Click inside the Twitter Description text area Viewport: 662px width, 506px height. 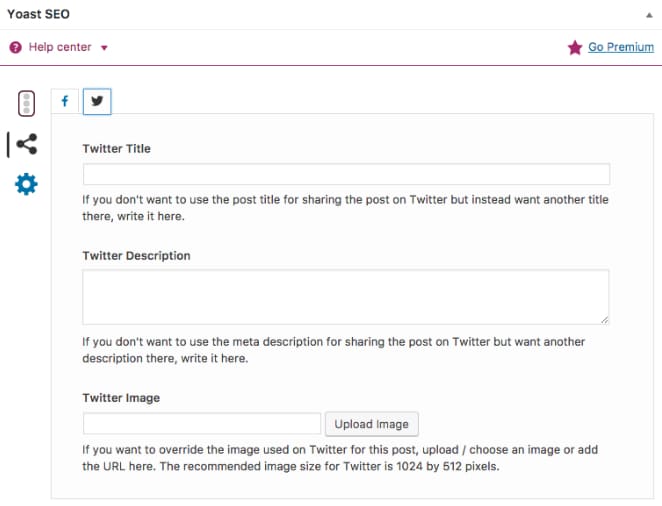346,296
